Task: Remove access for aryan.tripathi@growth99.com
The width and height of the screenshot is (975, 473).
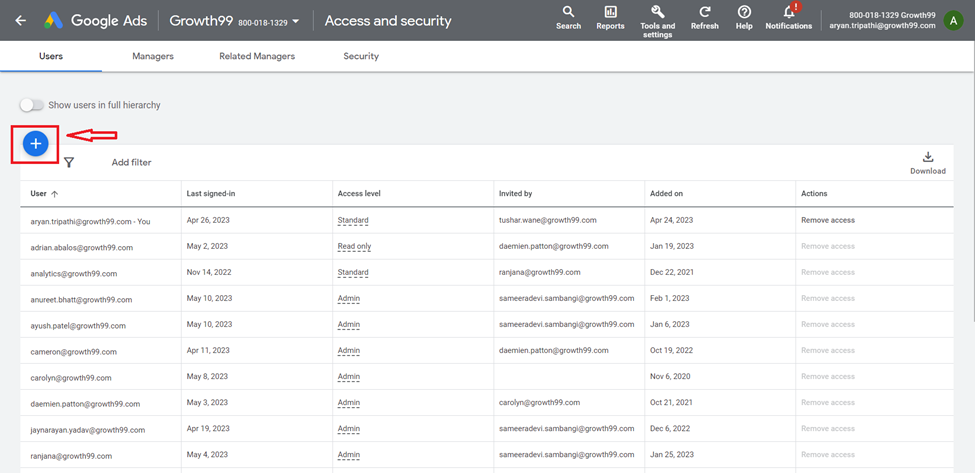Action: pyautogui.click(x=828, y=220)
